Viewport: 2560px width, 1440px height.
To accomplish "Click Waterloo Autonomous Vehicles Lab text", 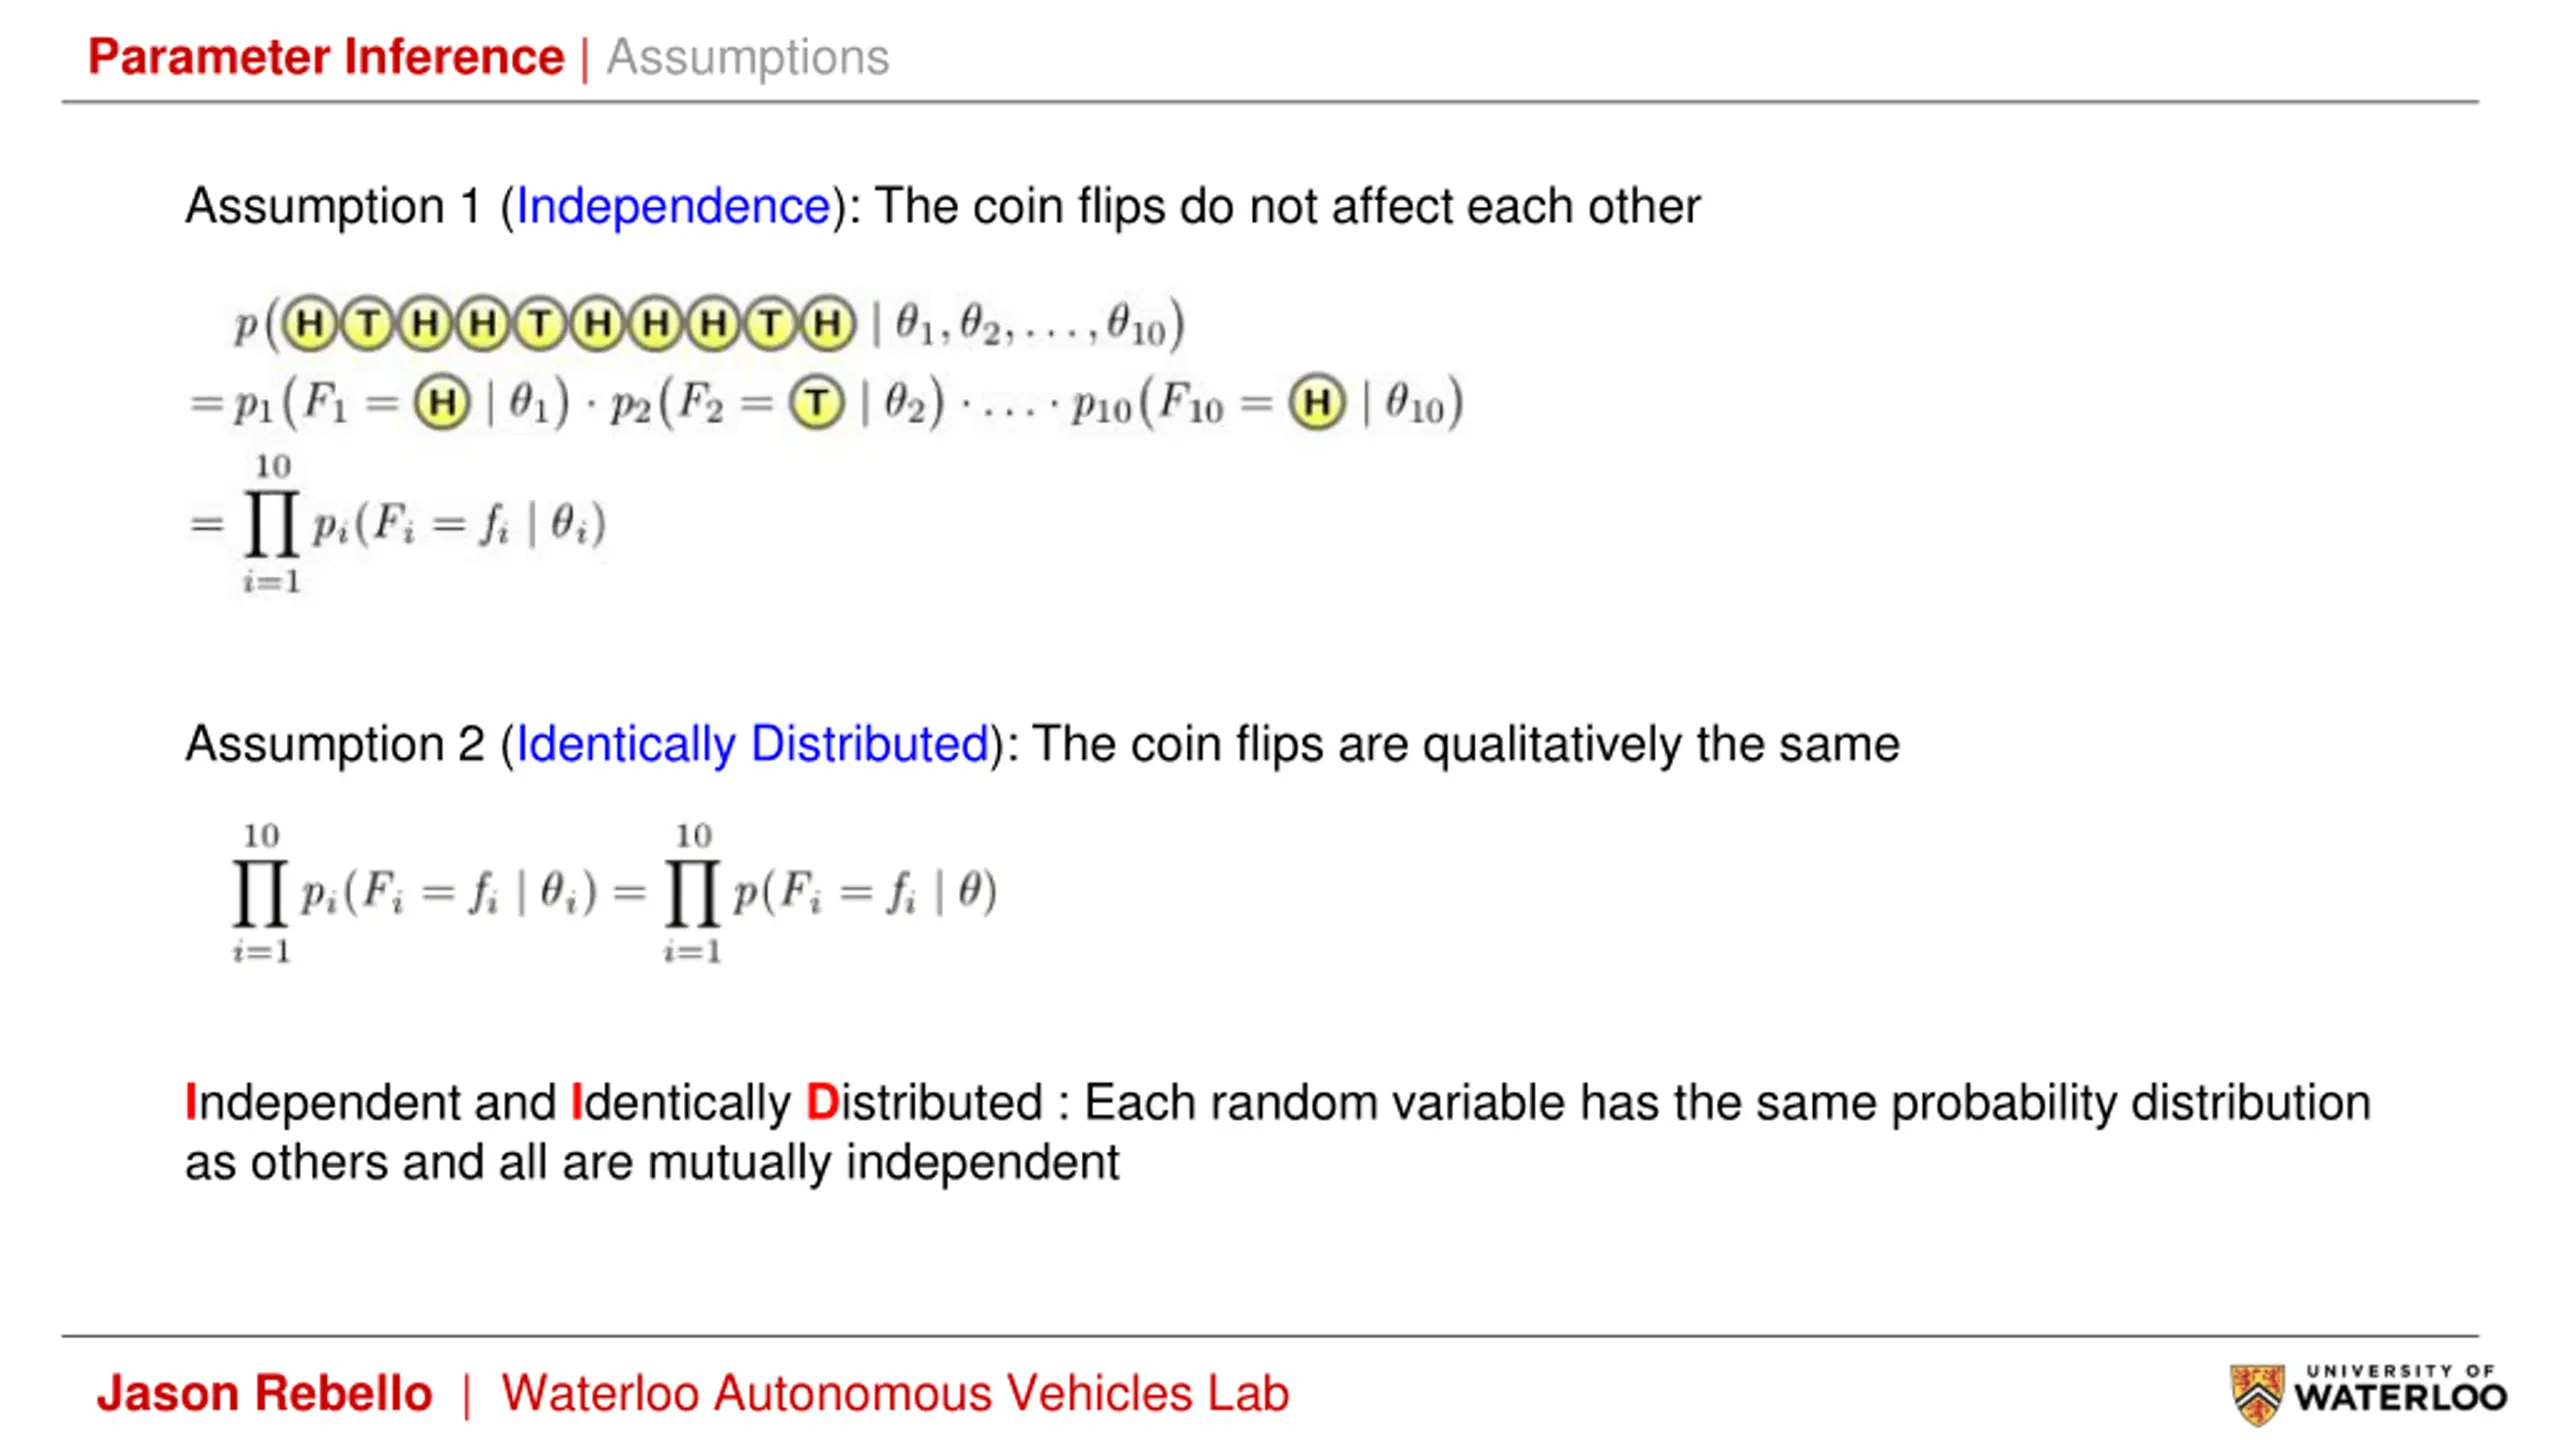I will (895, 1393).
